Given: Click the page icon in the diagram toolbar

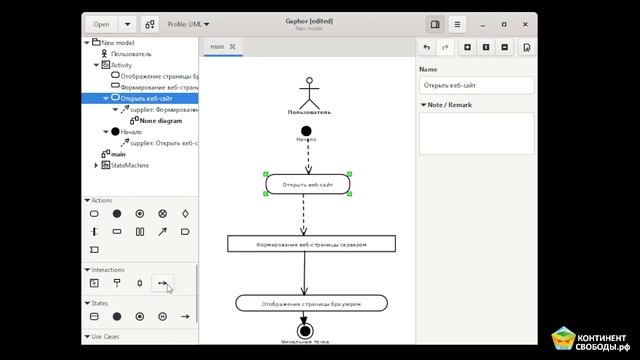Looking at the screenshot, I should pyautogui.click(x=527, y=47).
